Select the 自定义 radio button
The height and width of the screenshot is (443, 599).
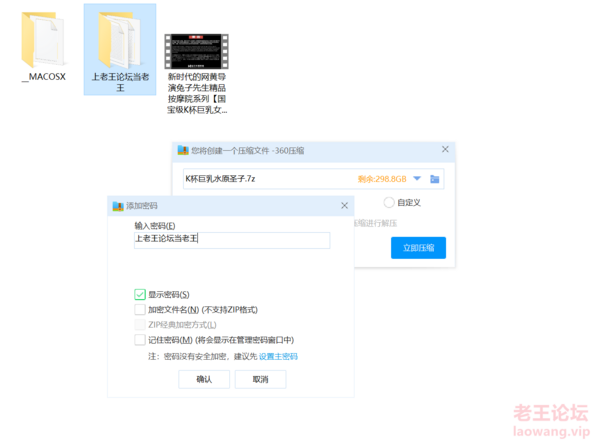[x=389, y=202]
